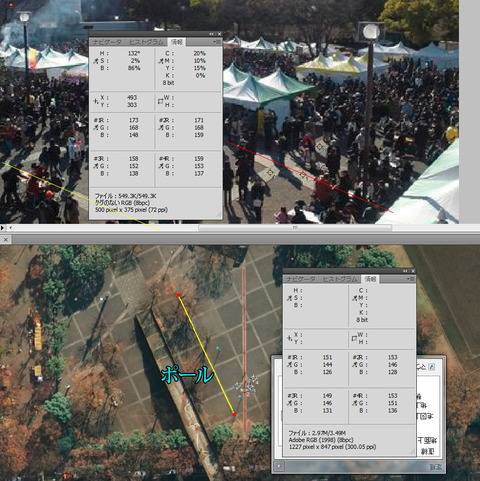Switch to ナビゲータ tab in crowd photo panel
This screenshot has height=481, width=480.
[x=107, y=42]
